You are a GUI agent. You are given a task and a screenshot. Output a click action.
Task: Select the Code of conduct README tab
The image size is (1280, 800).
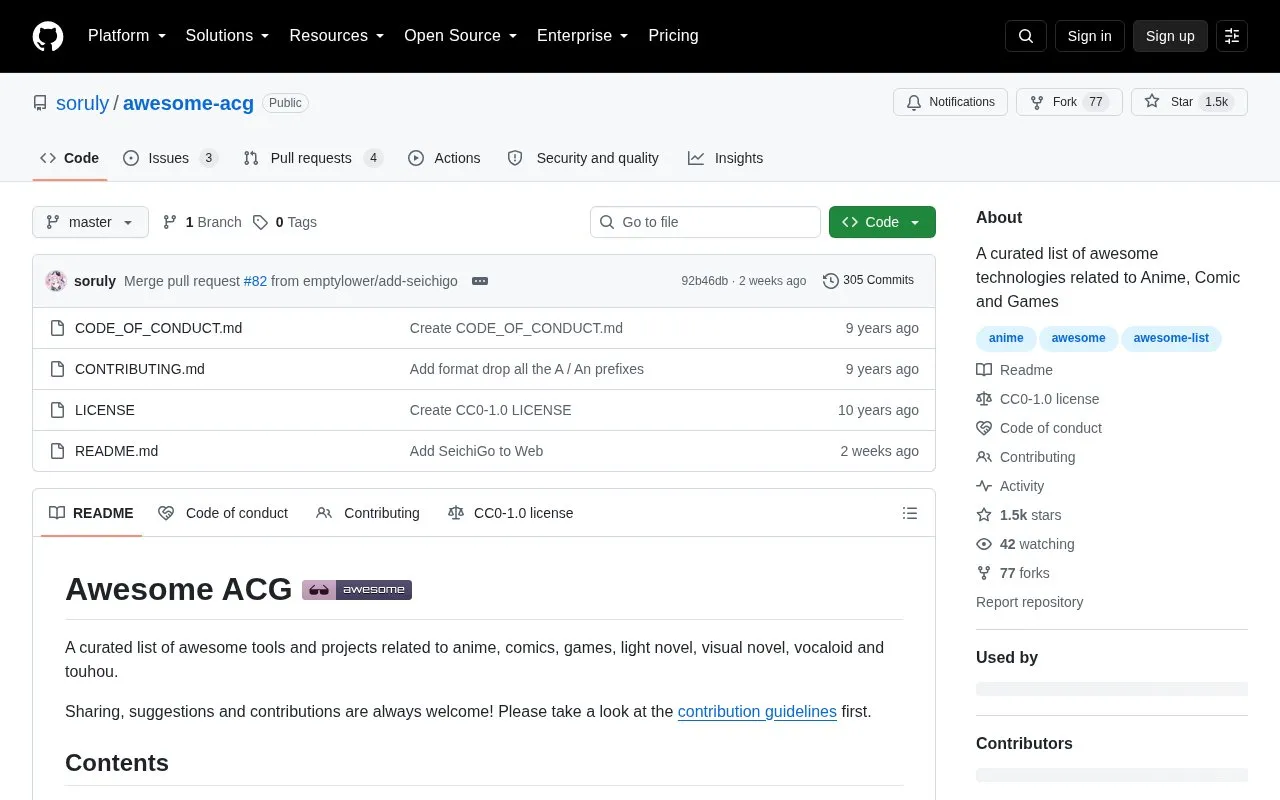pos(223,513)
